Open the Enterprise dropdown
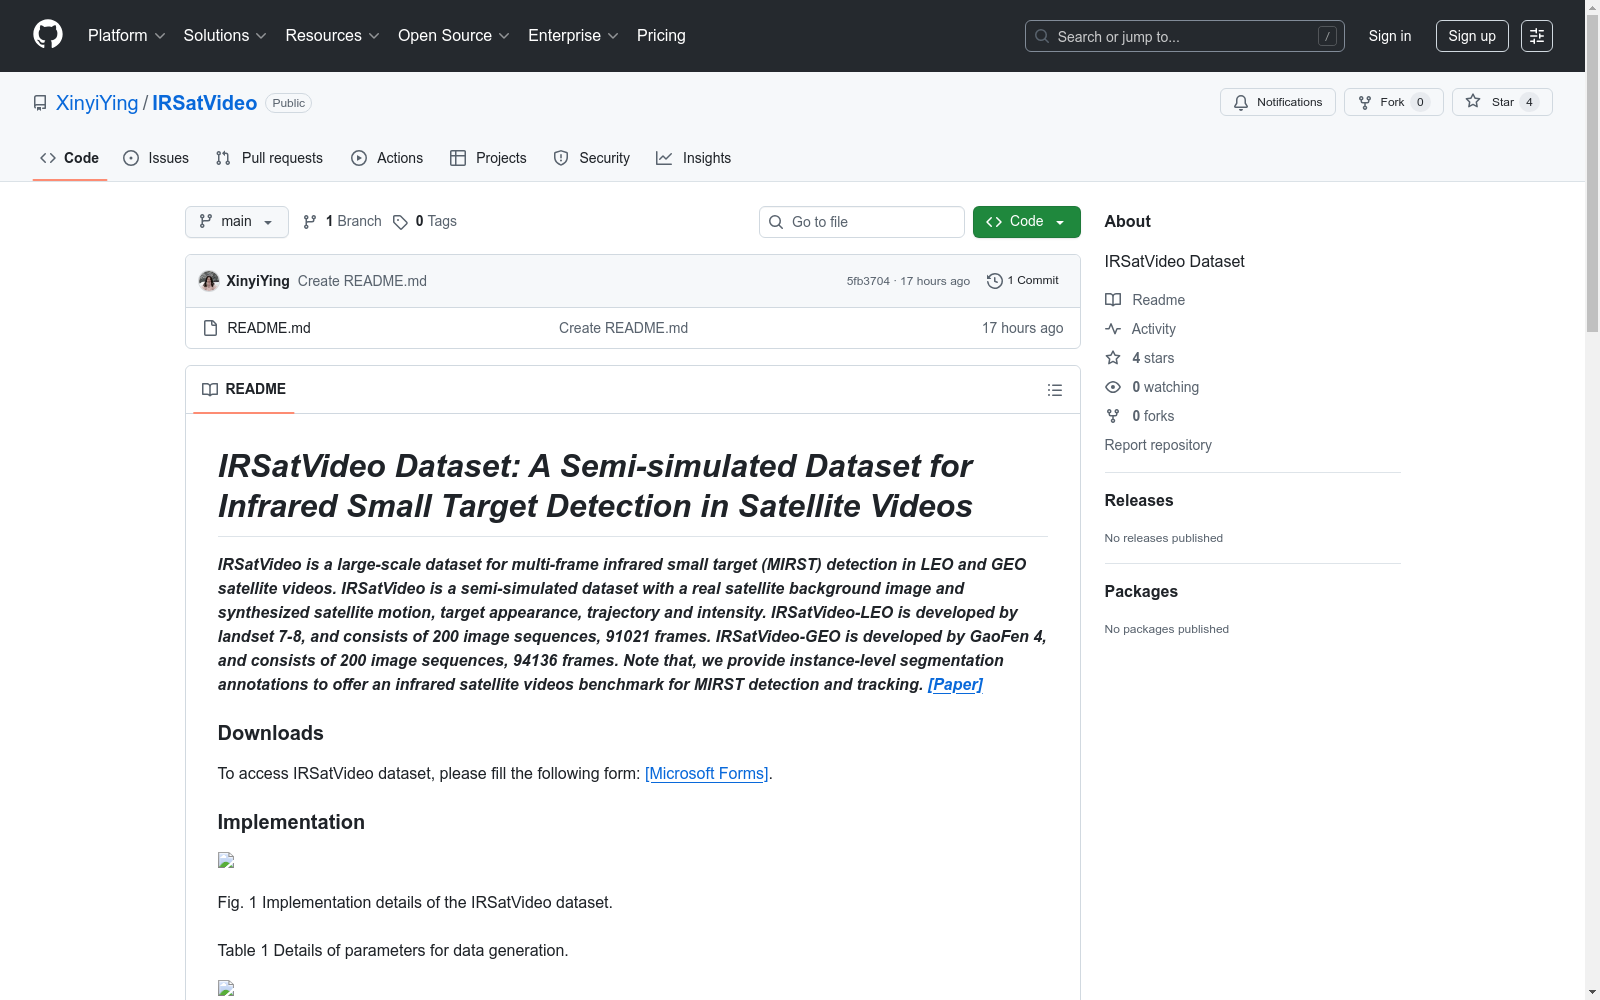The image size is (1600, 1000). [573, 35]
